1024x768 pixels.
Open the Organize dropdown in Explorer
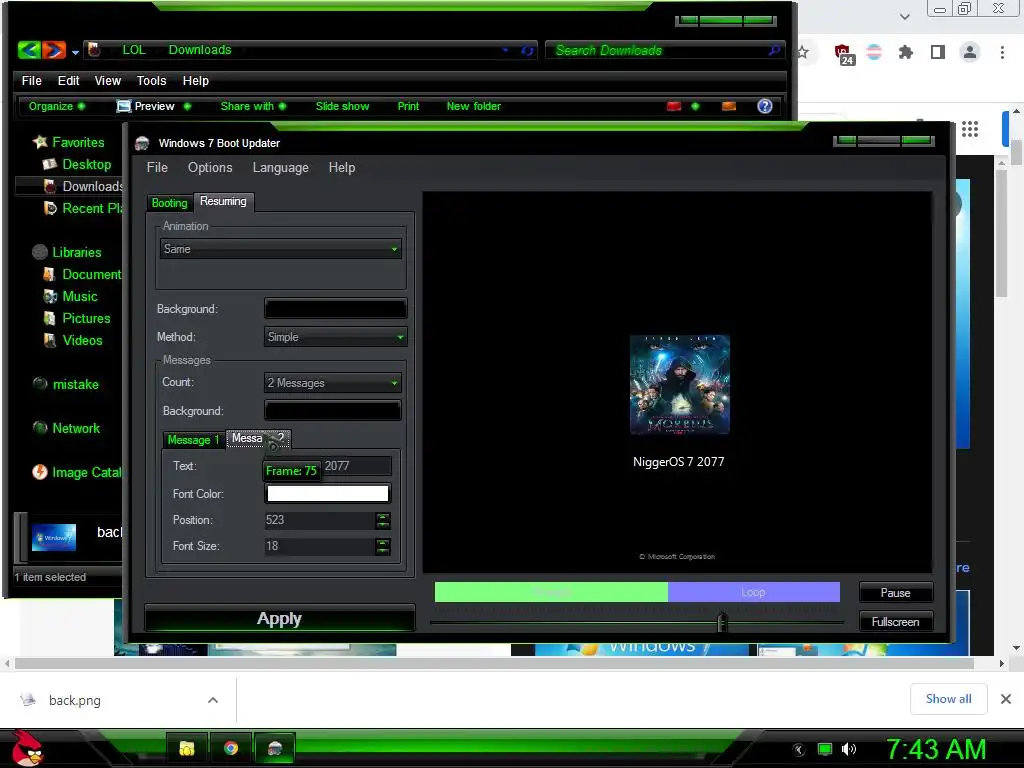56,106
